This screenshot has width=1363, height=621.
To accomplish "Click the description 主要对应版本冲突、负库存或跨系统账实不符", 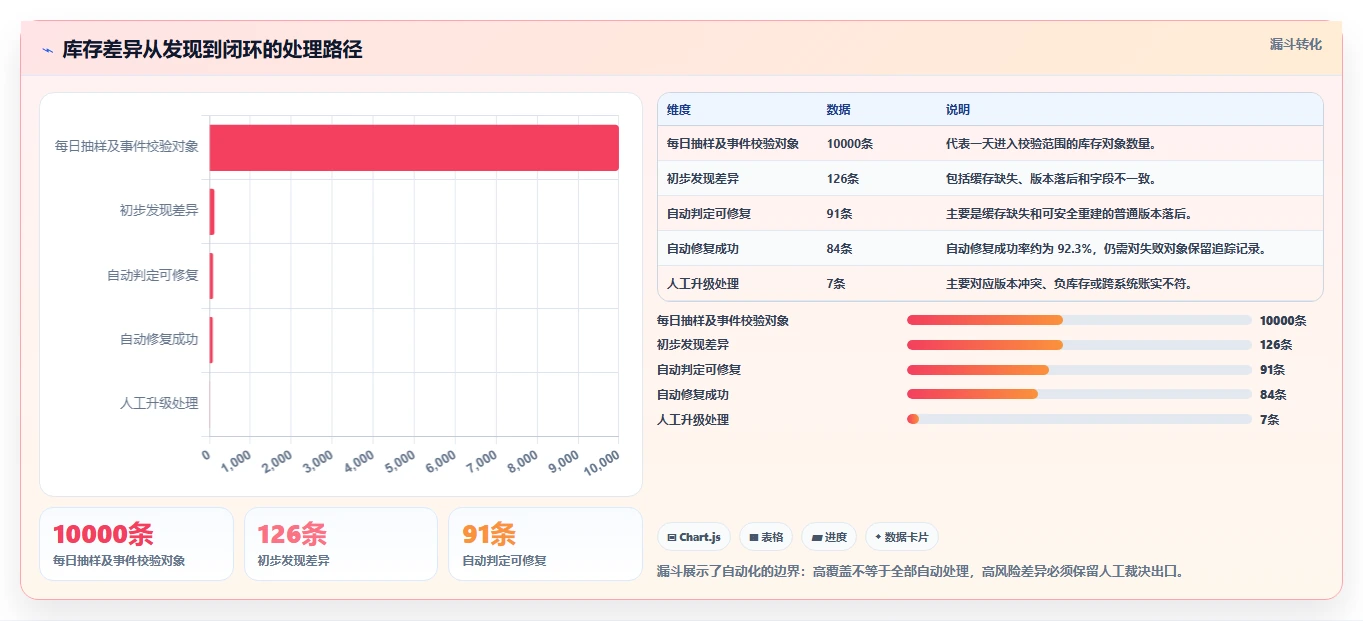I will tap(1069, 284).
